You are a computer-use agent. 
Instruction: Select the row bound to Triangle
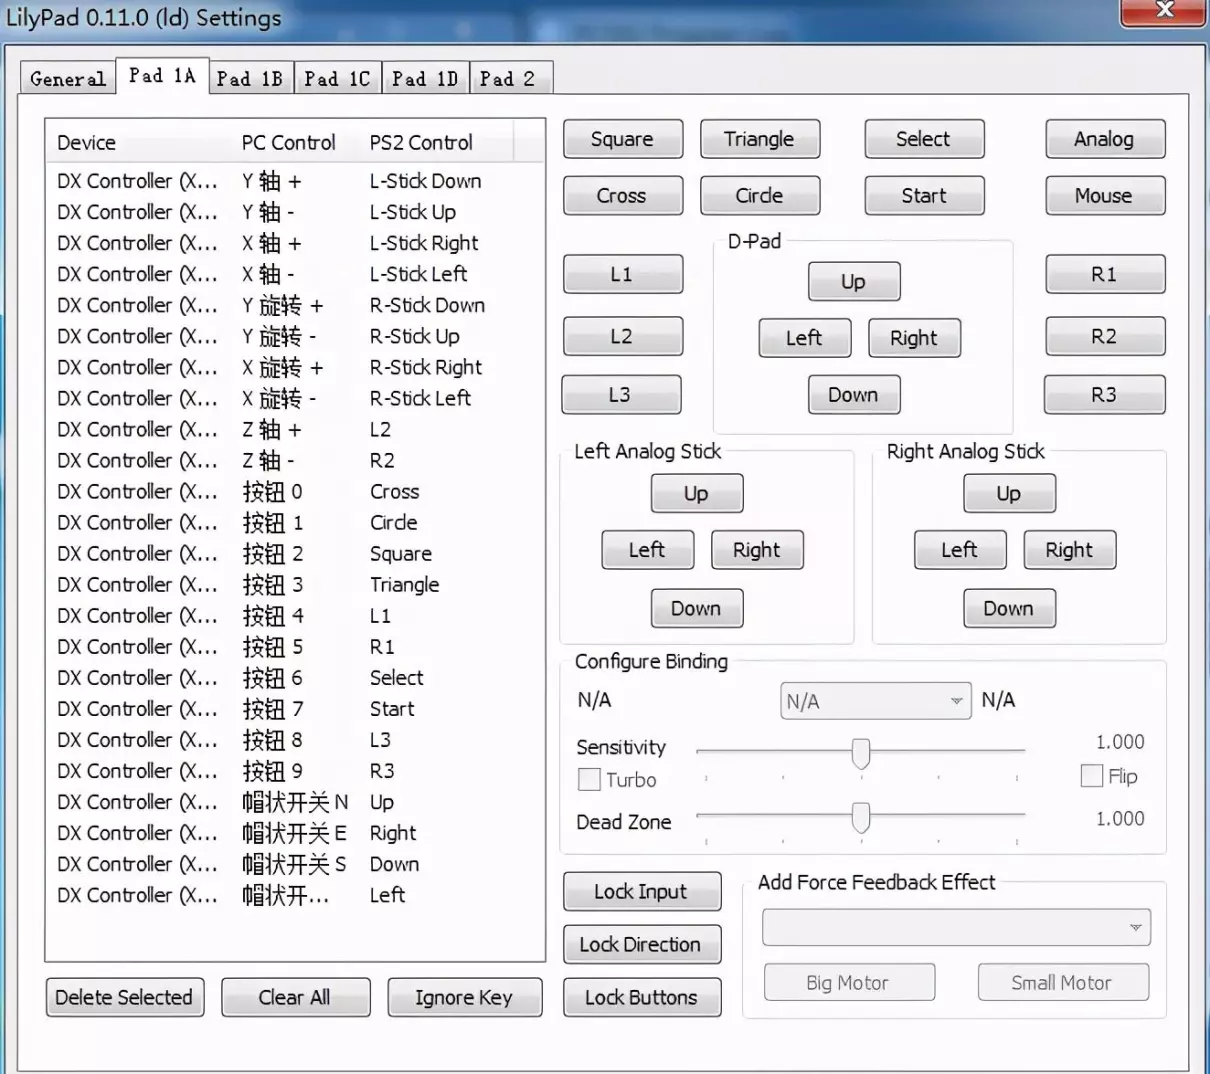(x=295, y=584)
